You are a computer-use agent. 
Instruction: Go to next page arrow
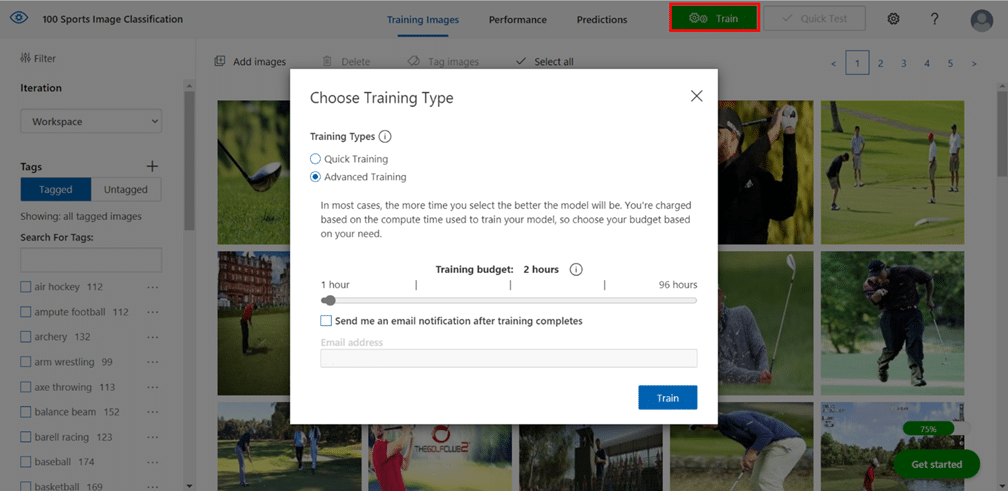pos(974,64)
